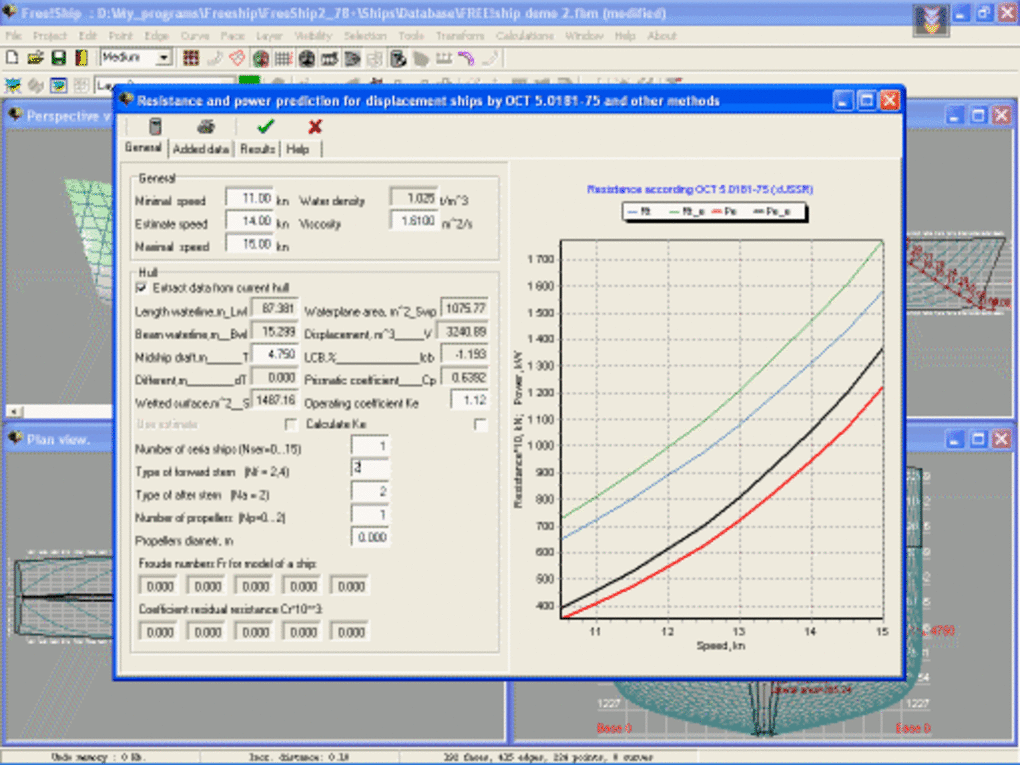Click the Propellers diameter input field
Image resolution: width=1020 pixels, height=765 pixels.
[x=369, y=537]
